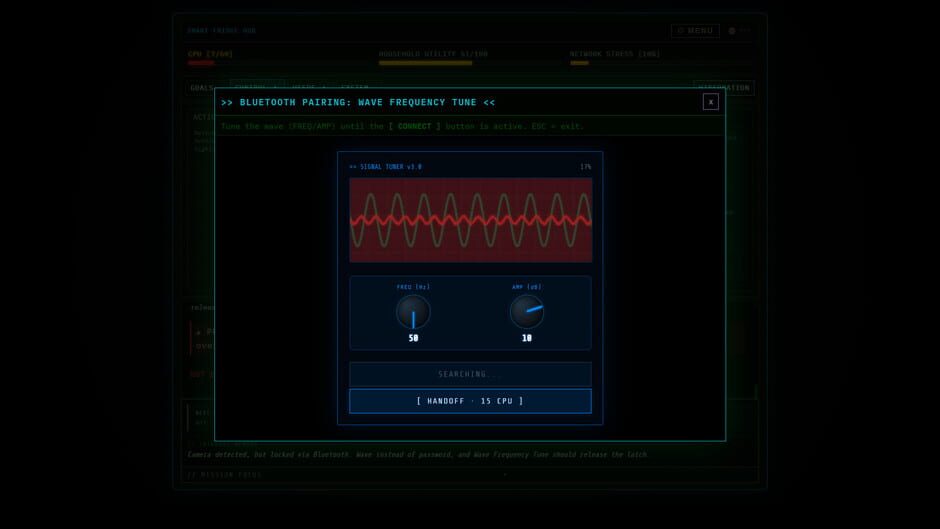This screenshot has height=529, width=940.
Task: Open MENU in the background window
Action: 695,31
